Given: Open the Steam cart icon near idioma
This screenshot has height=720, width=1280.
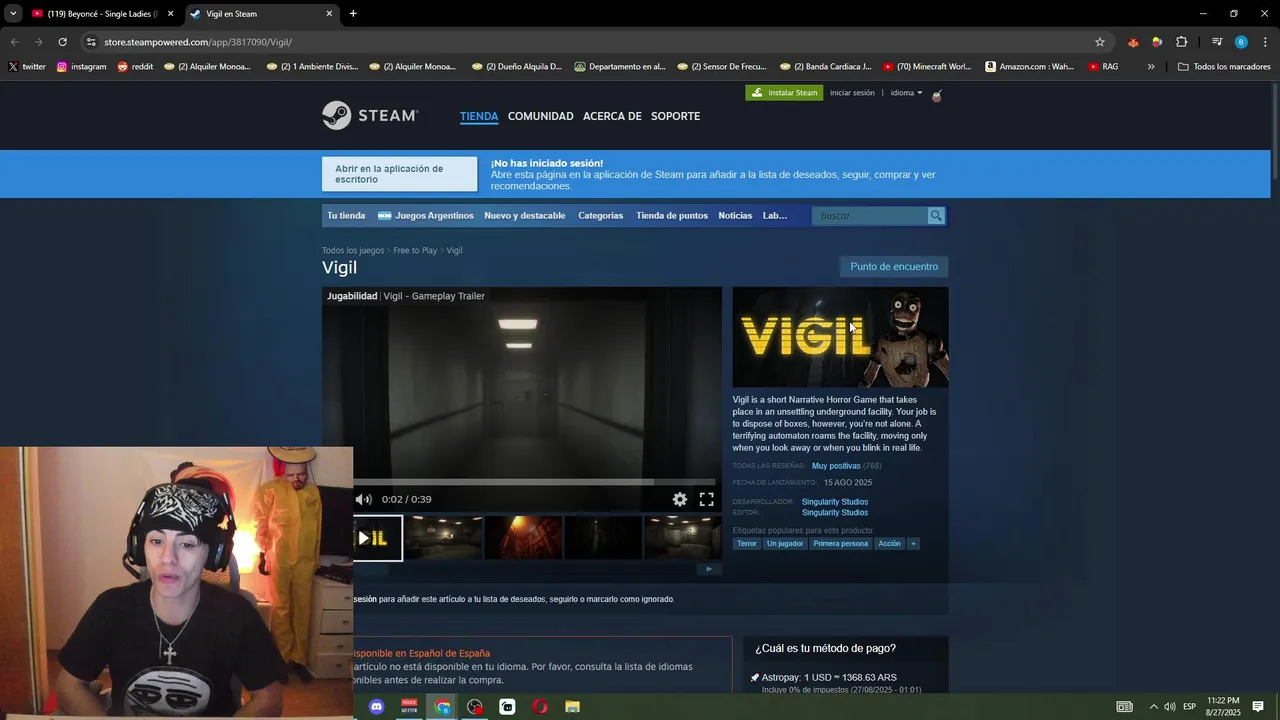Looking at the screenshot, I should click(937, 95).
